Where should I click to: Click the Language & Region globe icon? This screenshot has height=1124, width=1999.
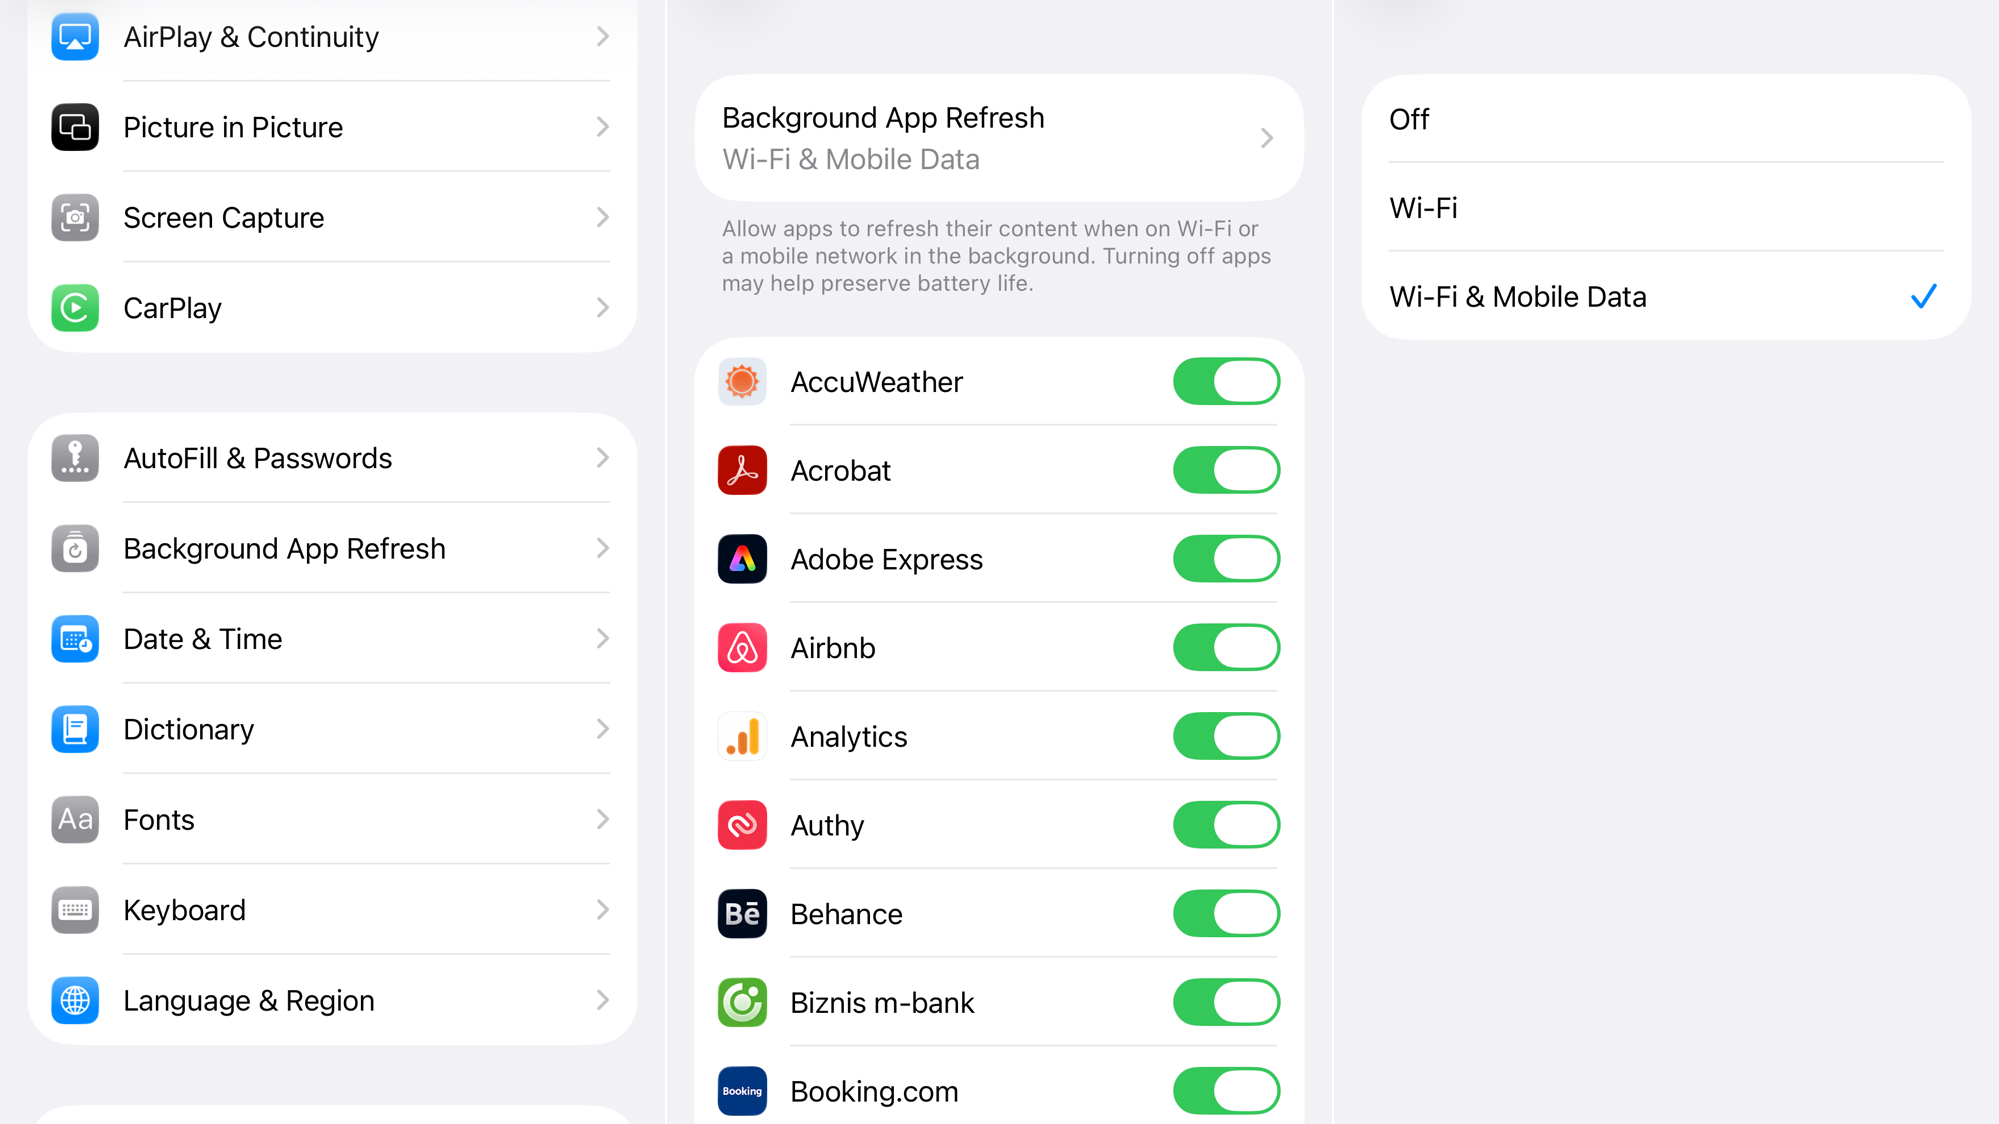75,1001
